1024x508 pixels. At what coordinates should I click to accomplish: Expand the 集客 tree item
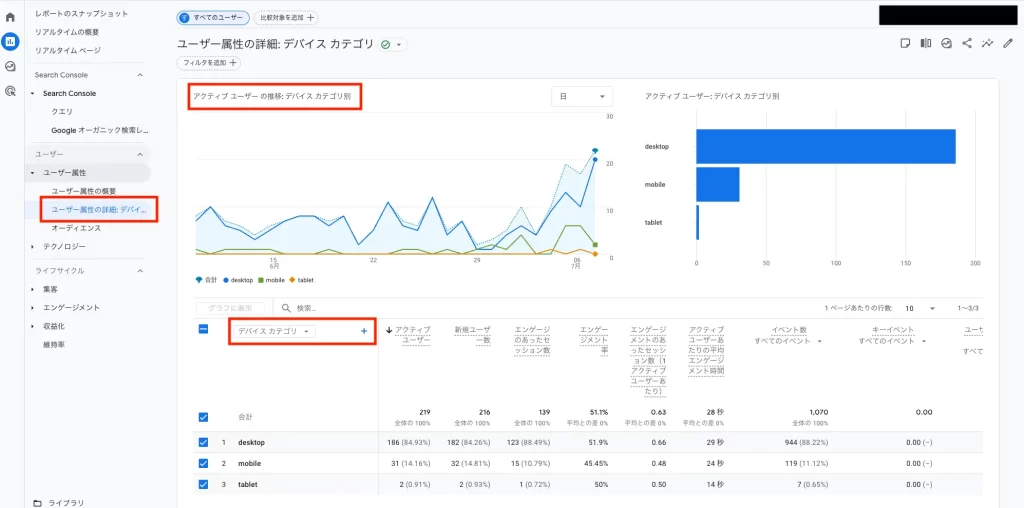(x=33, y=289)
